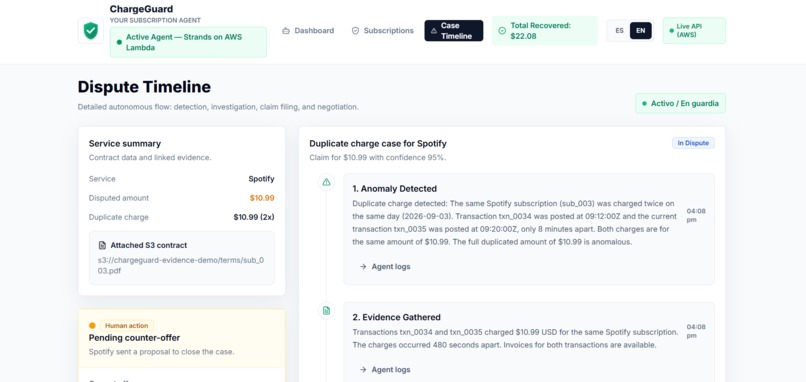The image size is (806, 382).
Task: Switch language to EN
Action: pyautogui.click(x=640, y=31)
